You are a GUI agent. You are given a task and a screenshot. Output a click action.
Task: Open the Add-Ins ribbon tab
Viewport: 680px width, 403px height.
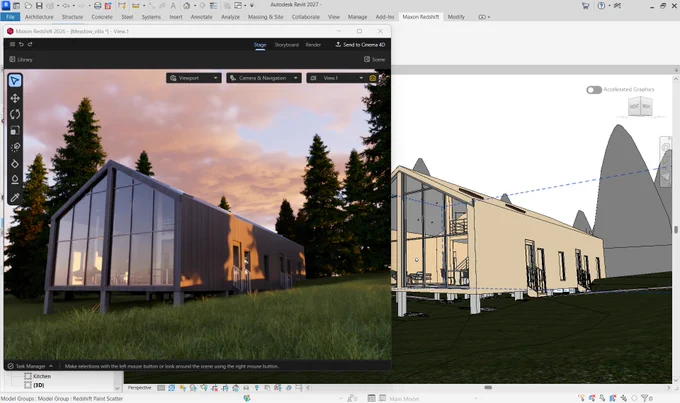click(385, 17)
